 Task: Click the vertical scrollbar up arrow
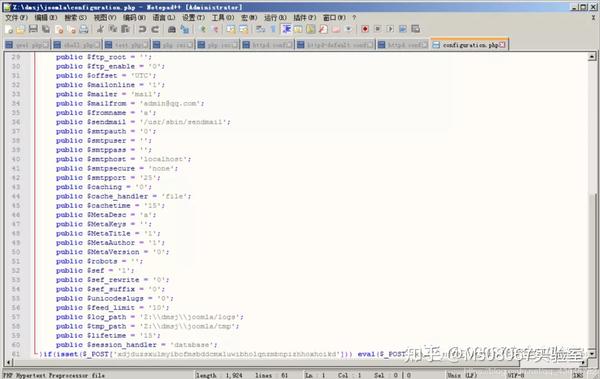coord(592,57)
